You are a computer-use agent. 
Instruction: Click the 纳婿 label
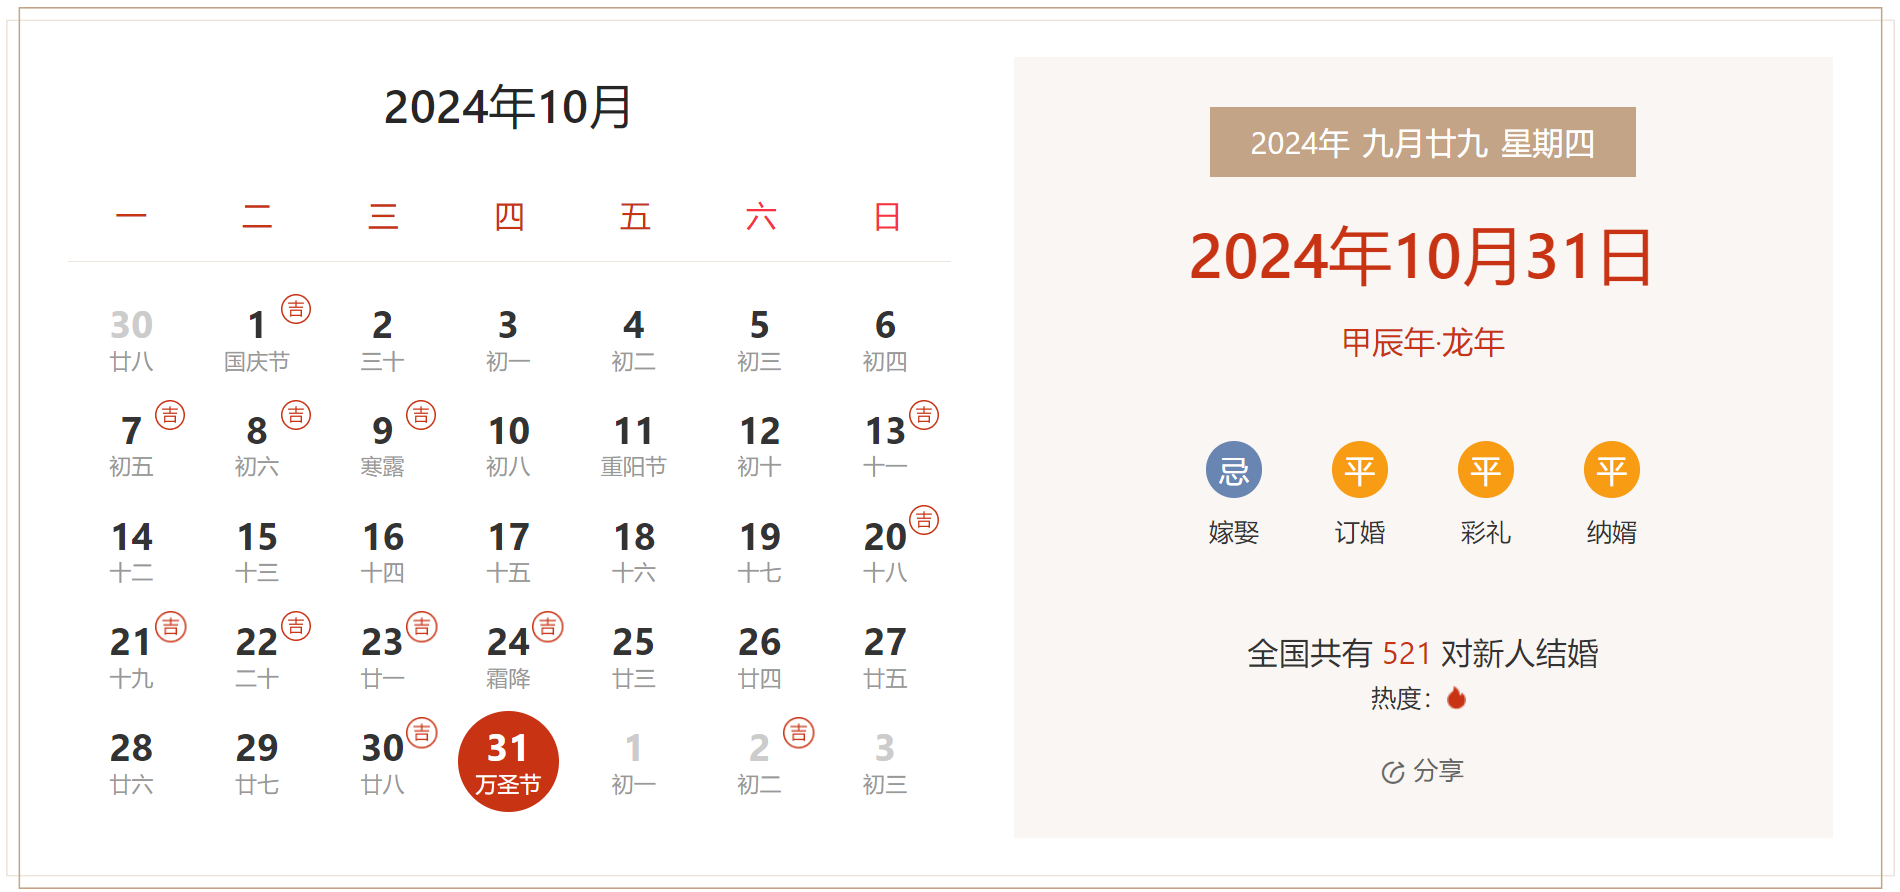(1612, 532)
